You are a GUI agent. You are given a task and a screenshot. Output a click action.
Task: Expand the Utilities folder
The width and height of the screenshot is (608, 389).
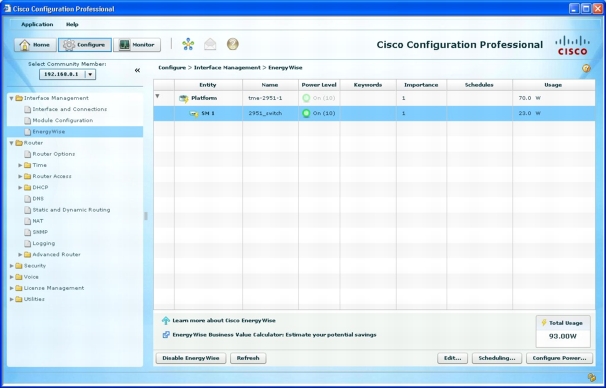coord(11,299)
